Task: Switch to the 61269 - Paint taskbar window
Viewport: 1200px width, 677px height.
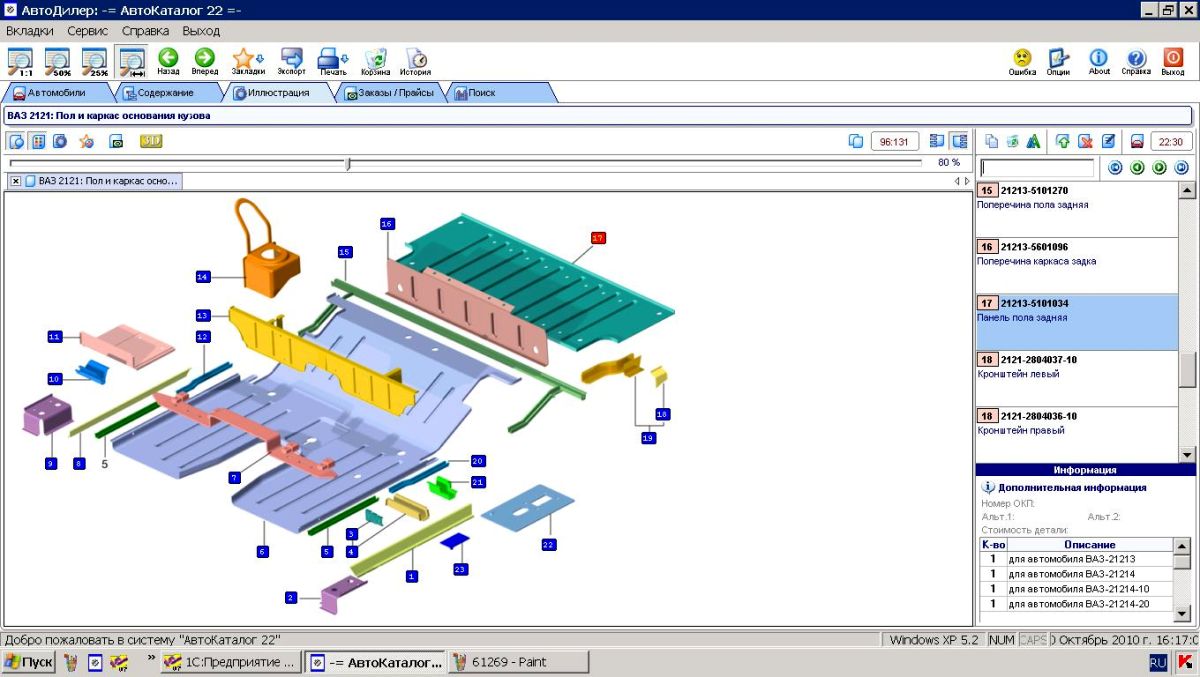Action: [x=517, y=662]
